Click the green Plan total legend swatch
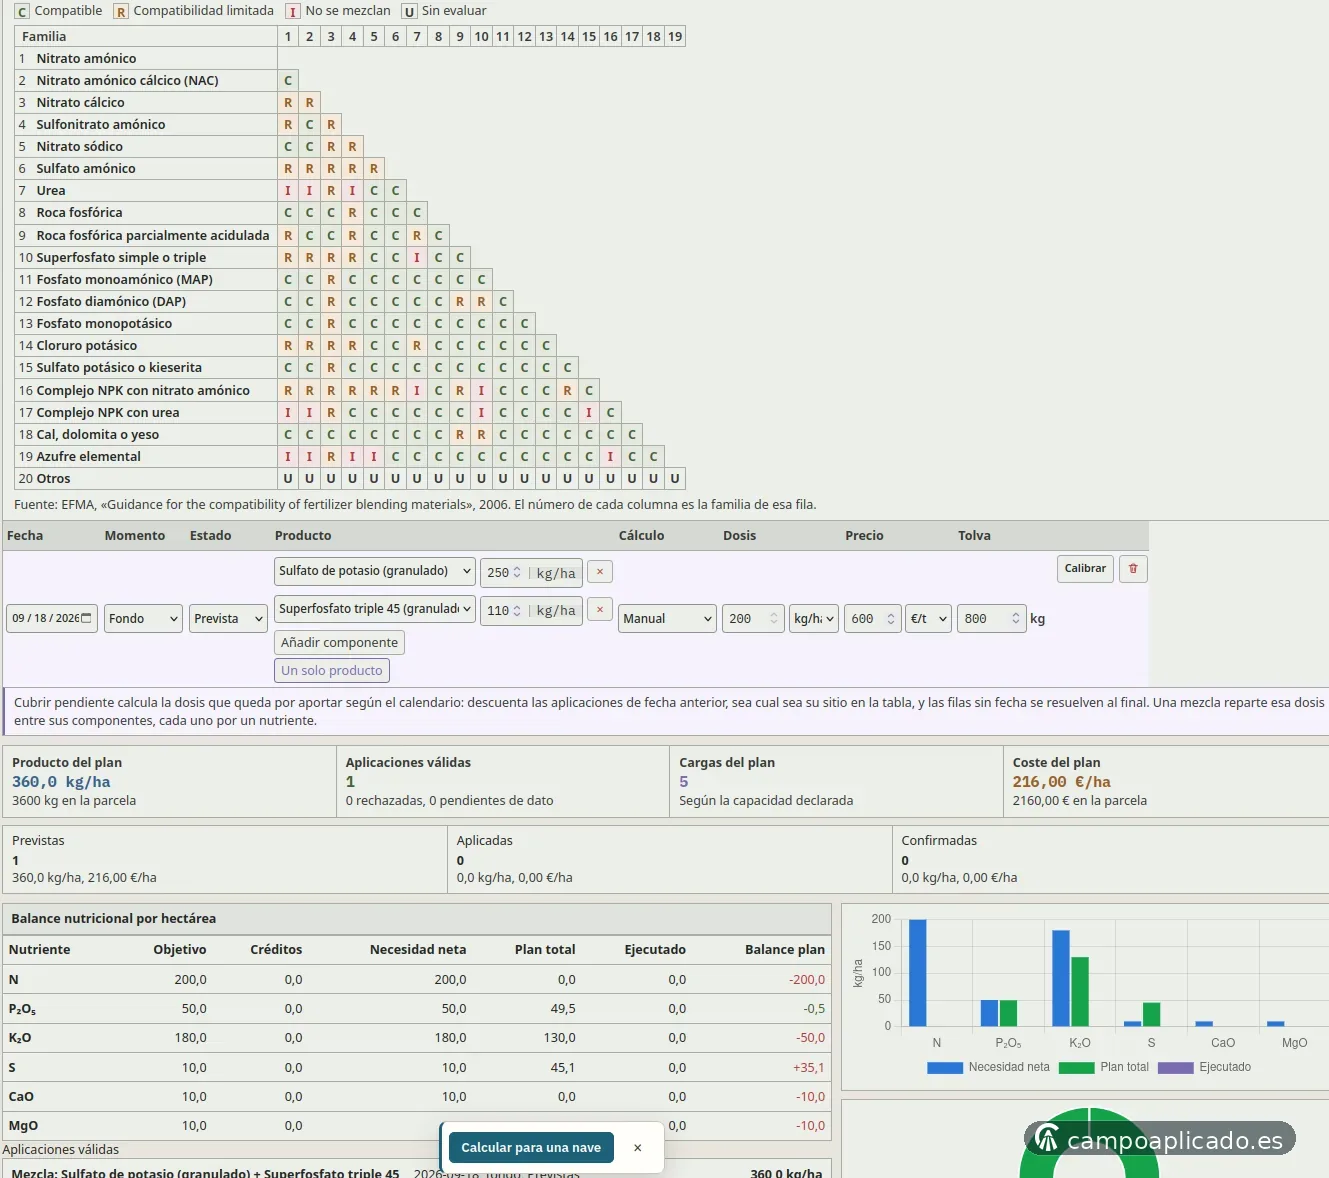The image size is (1329, 1178). 1076,1068
